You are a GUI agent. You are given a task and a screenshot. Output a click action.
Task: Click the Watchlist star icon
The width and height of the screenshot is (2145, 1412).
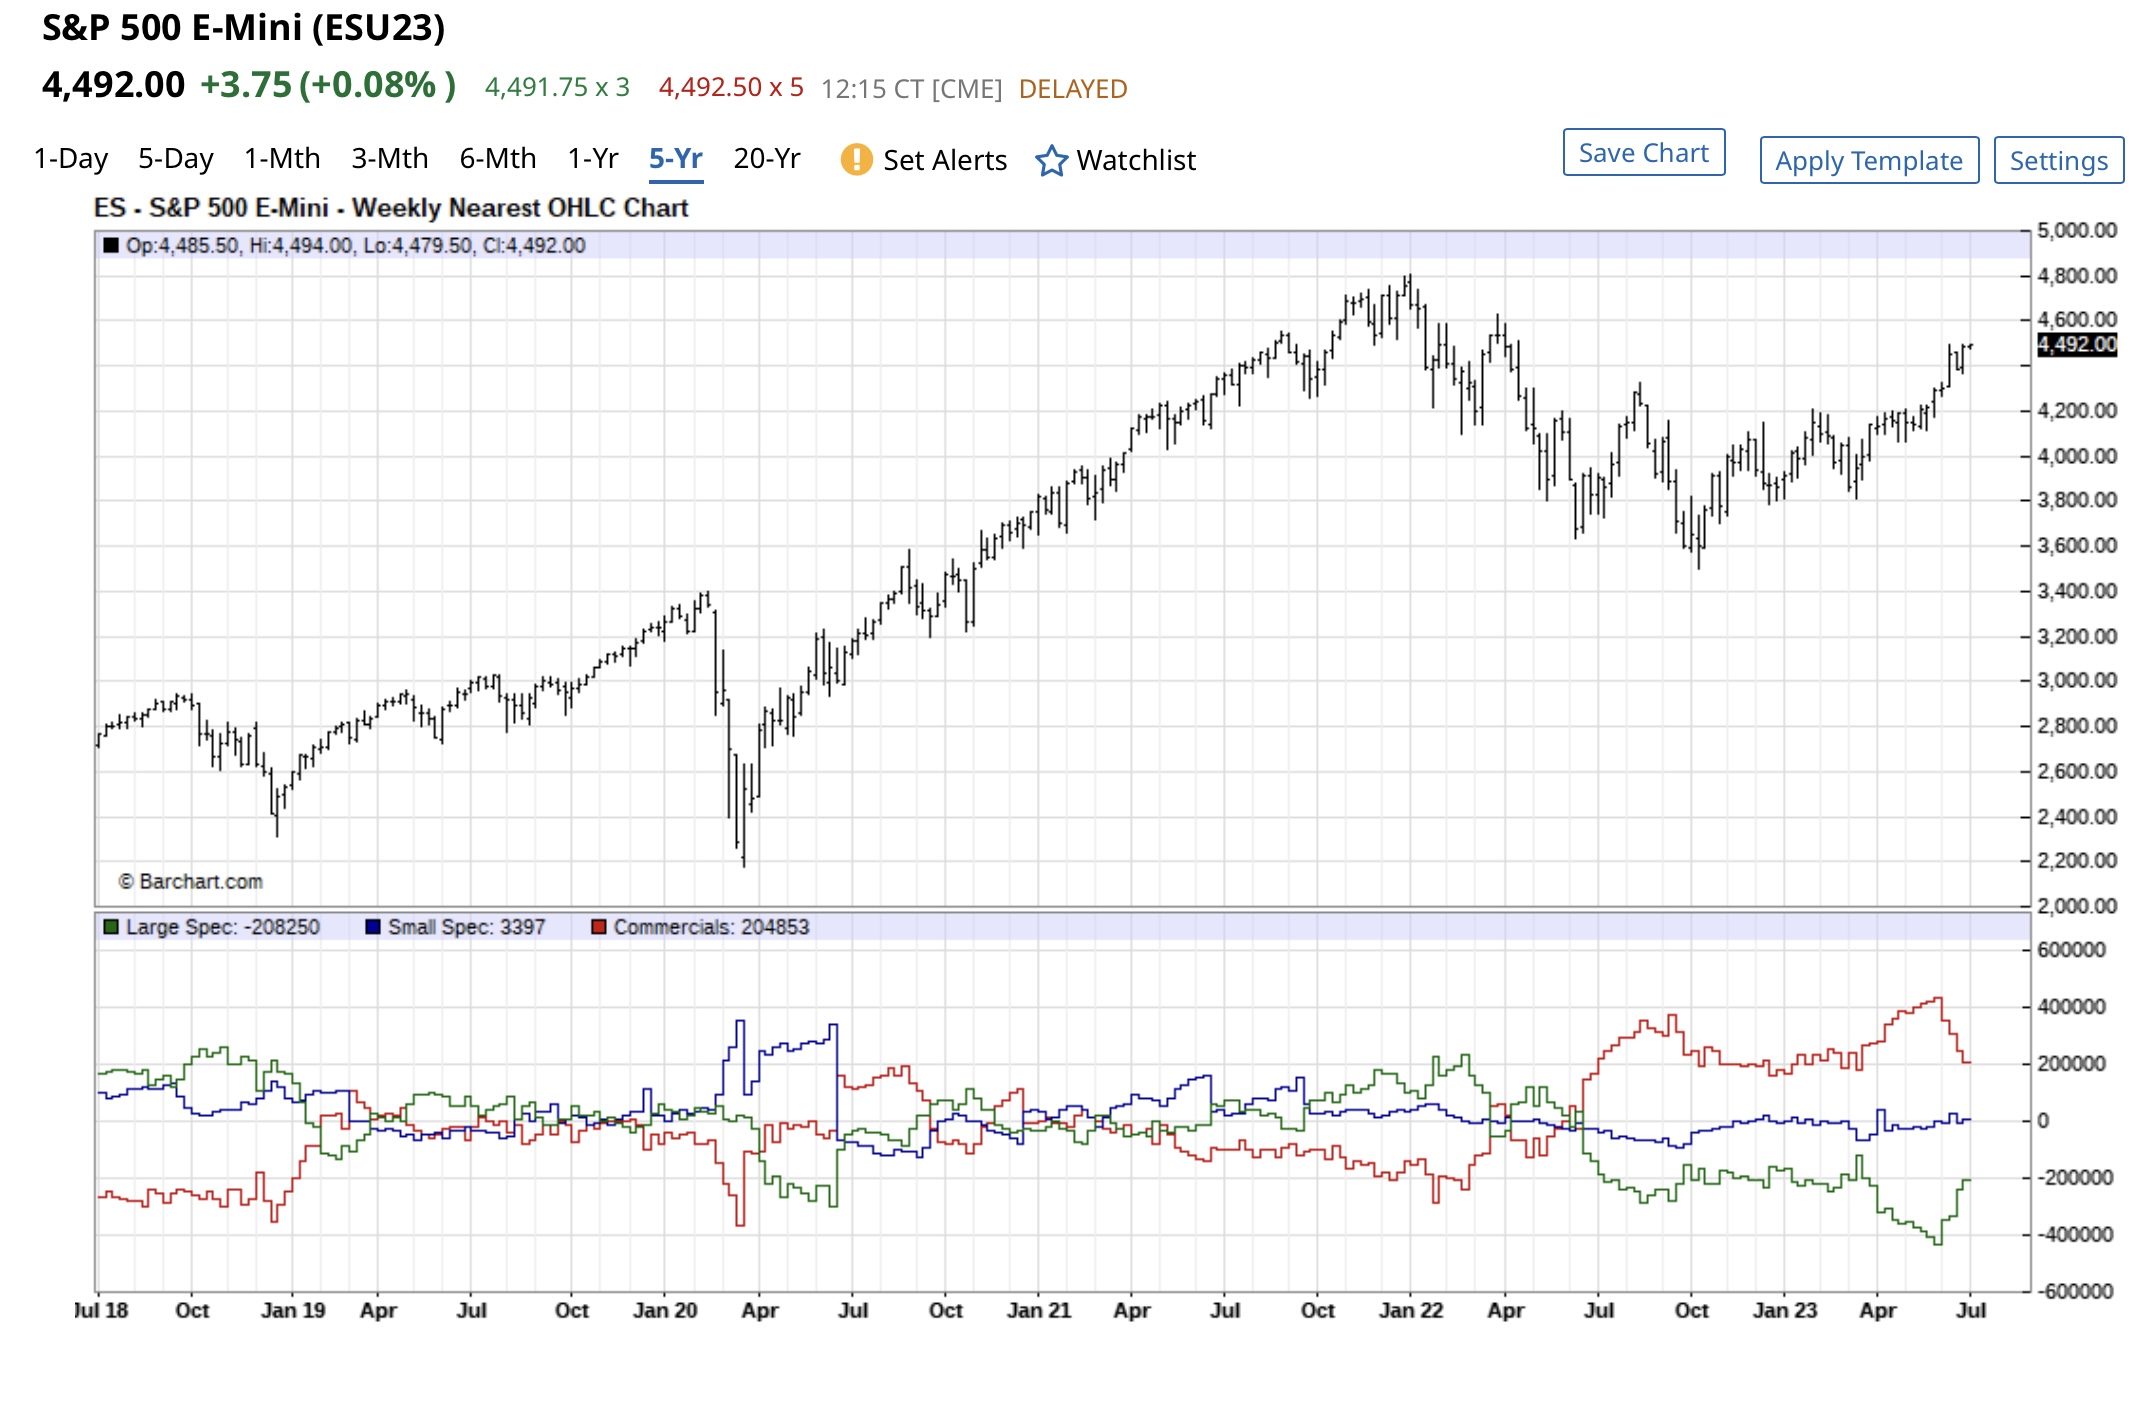point(1051,160)
